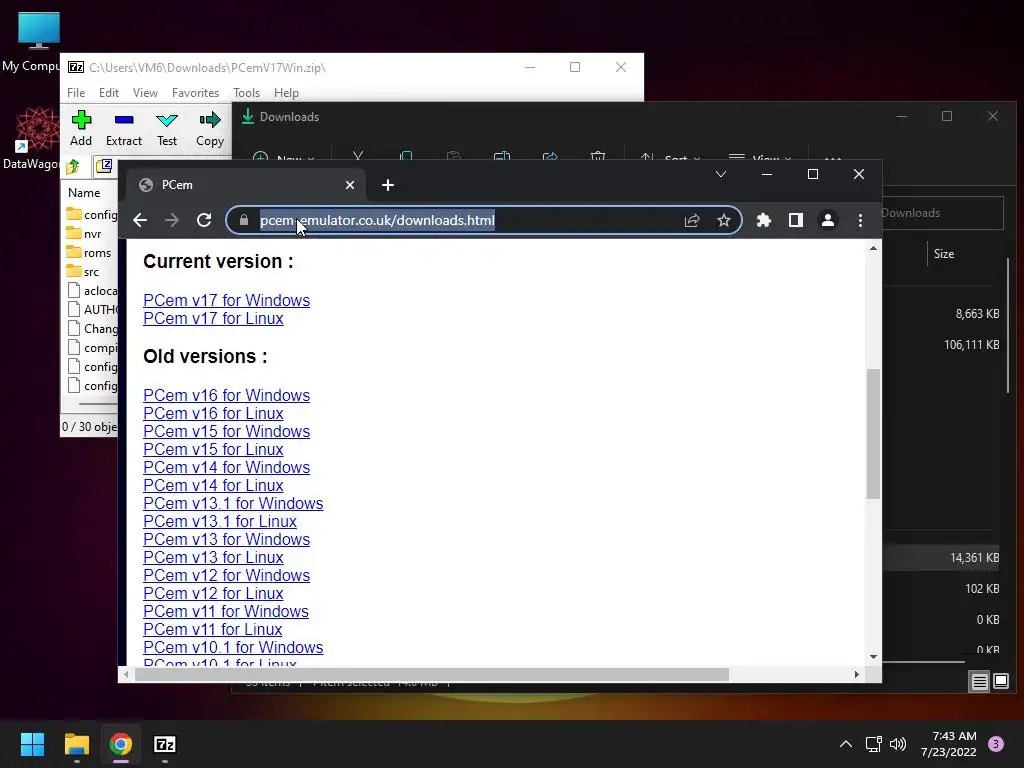Click the Downloads search box
The height and width of the screenshot is (768, 1024).
click(942, 213)
